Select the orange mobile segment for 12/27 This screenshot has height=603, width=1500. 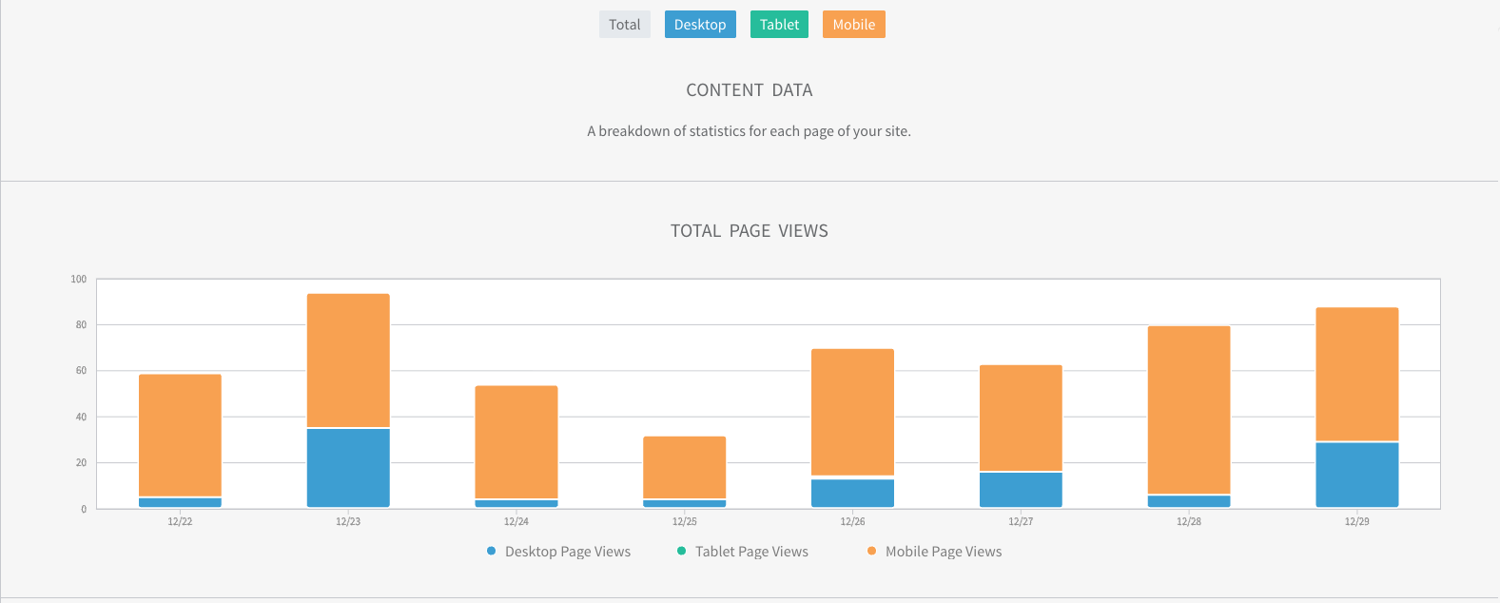pos(1020,418)
